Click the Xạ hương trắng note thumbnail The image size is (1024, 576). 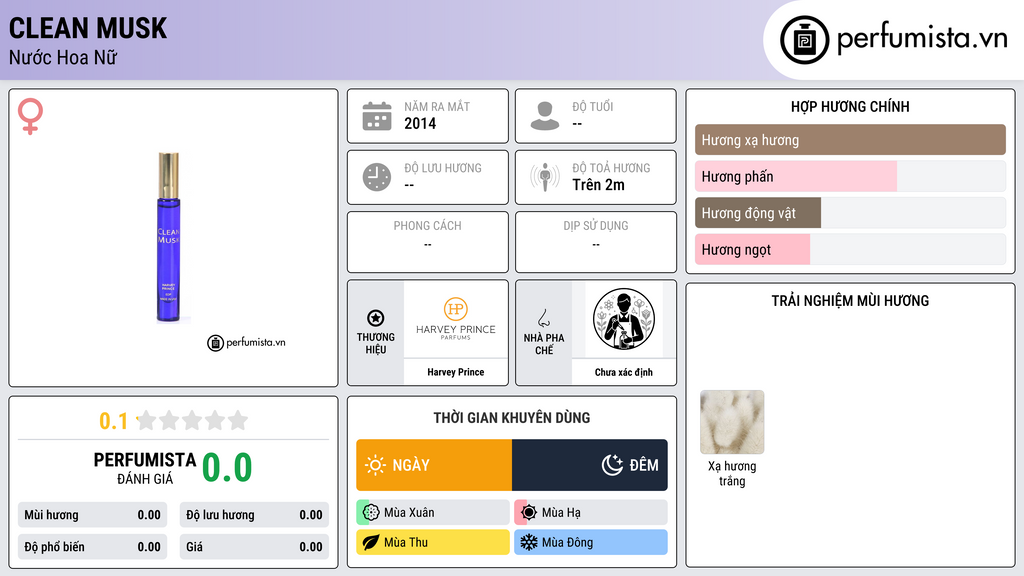(732, 422)
